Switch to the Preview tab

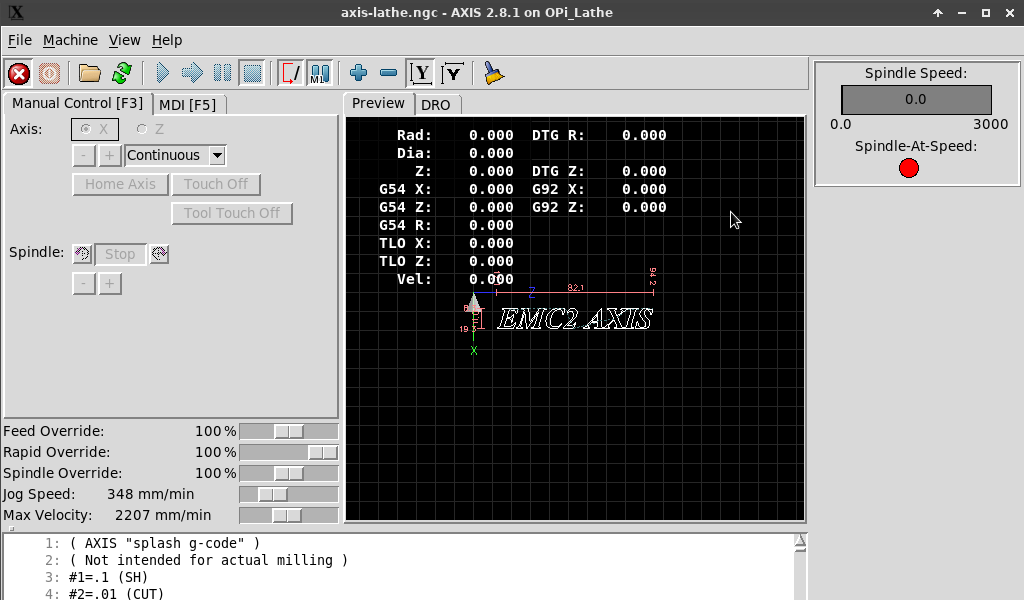point(378,103)
